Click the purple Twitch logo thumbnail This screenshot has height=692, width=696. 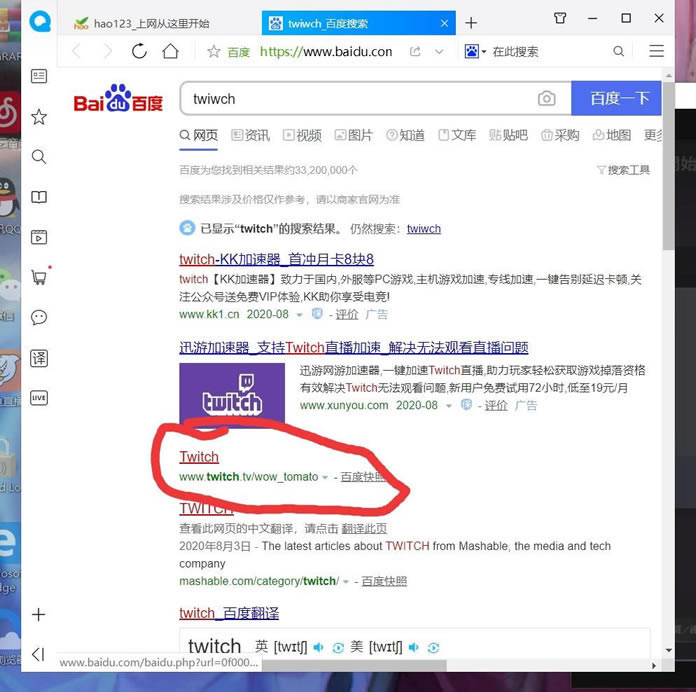(232, 393)
